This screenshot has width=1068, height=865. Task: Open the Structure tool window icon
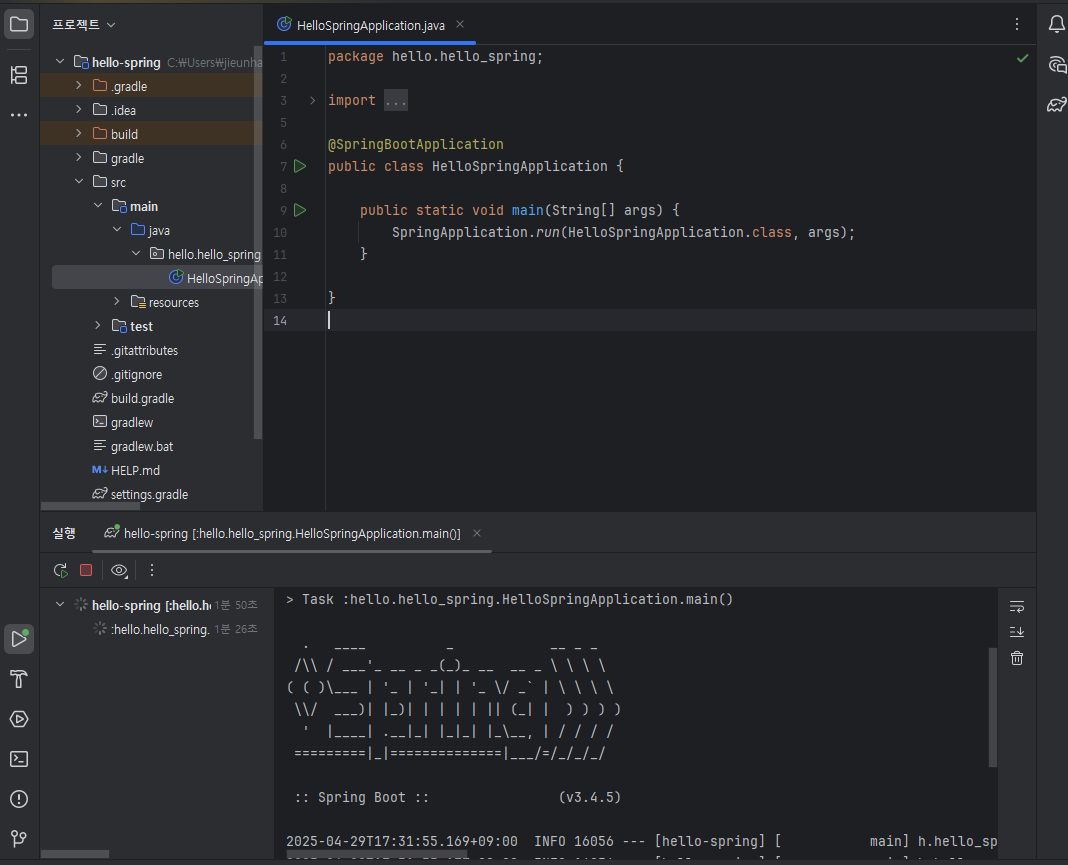[19, 75]
